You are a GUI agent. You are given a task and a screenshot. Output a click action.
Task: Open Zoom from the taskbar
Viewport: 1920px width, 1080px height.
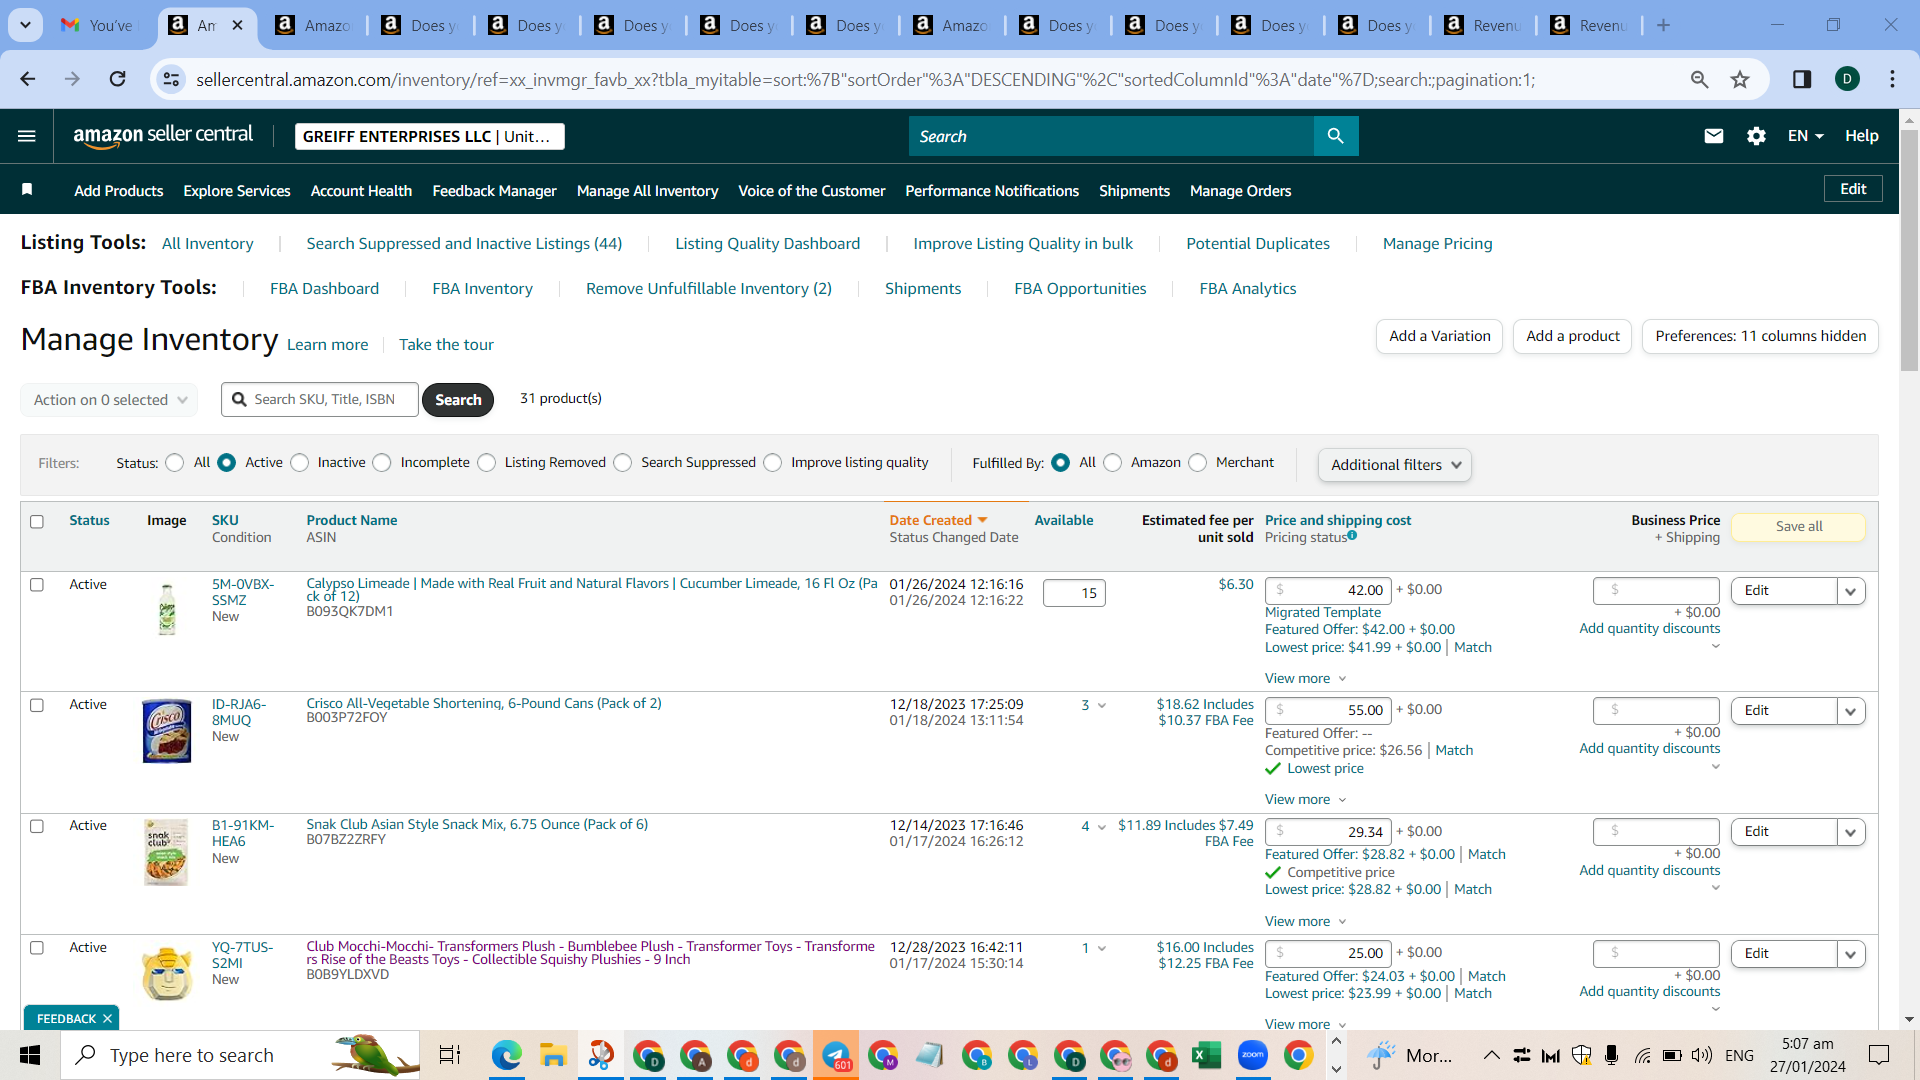point(1252,1055)
